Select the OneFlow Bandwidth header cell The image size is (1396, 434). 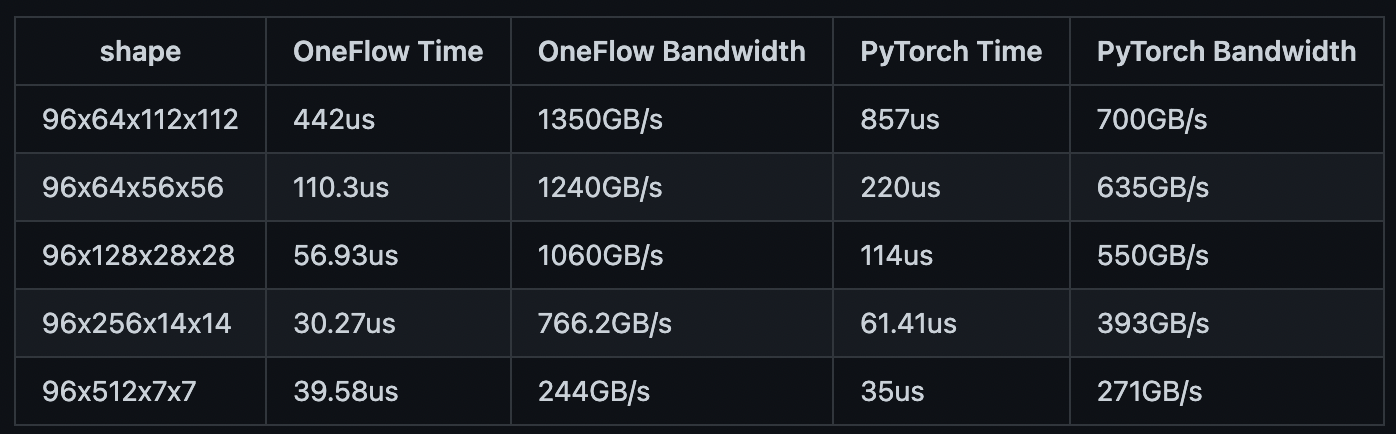tap(671, 52)
